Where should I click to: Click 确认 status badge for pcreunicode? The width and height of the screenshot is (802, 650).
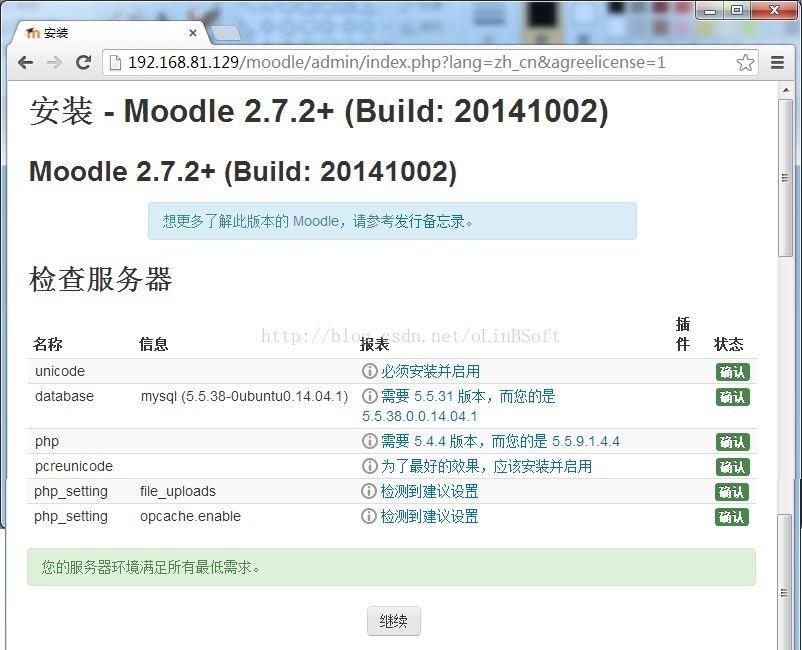point(732,467)
